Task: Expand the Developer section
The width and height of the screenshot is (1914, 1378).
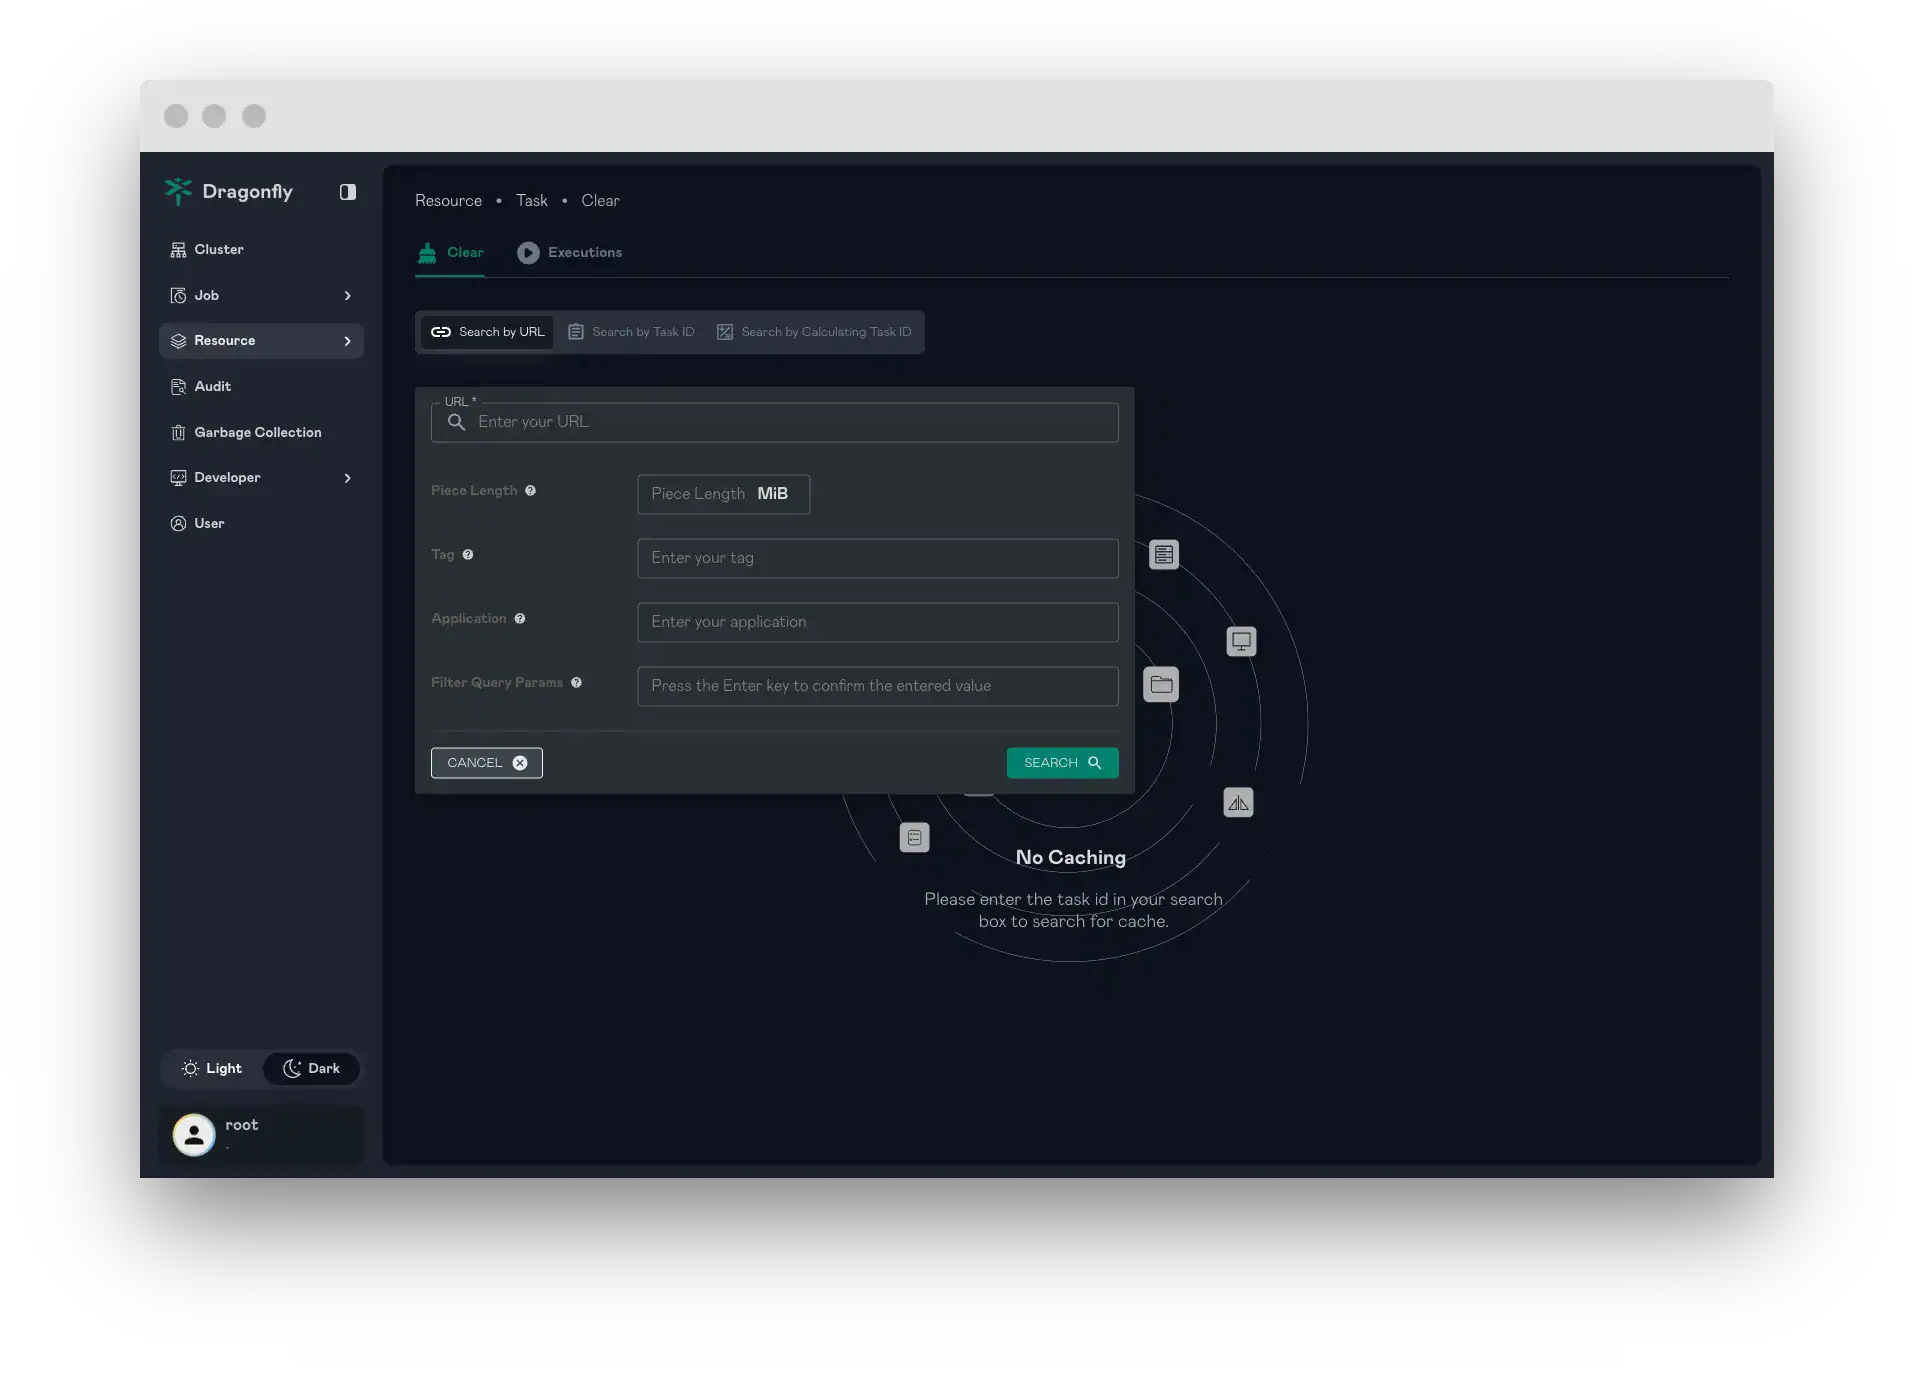Action: (347, 478)
